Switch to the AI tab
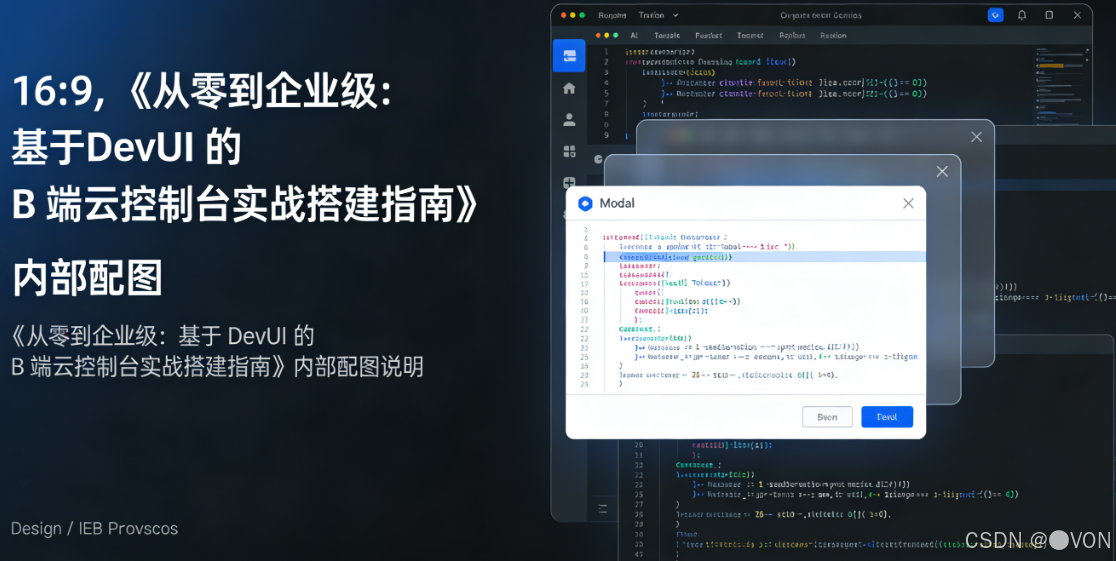Image resolution: width=1116 pixels, height=561 pixels. (x=633, y=35)
